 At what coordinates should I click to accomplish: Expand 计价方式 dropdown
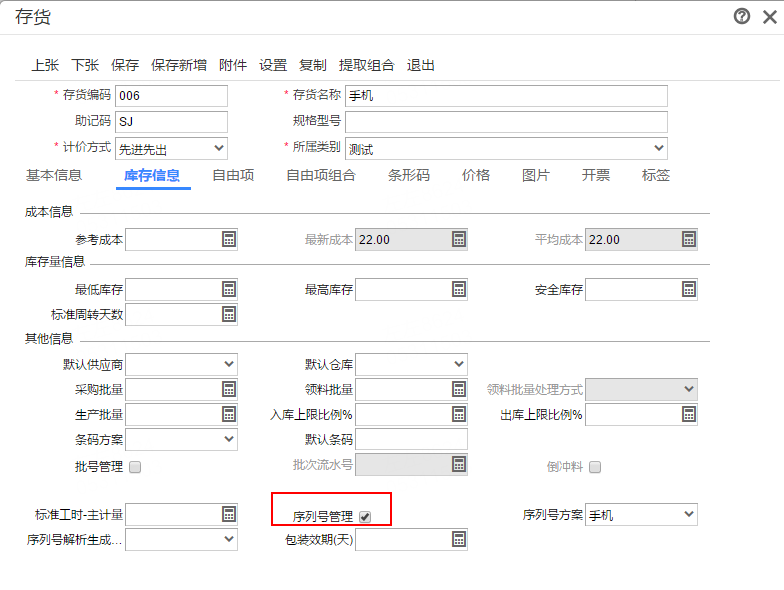171,149
